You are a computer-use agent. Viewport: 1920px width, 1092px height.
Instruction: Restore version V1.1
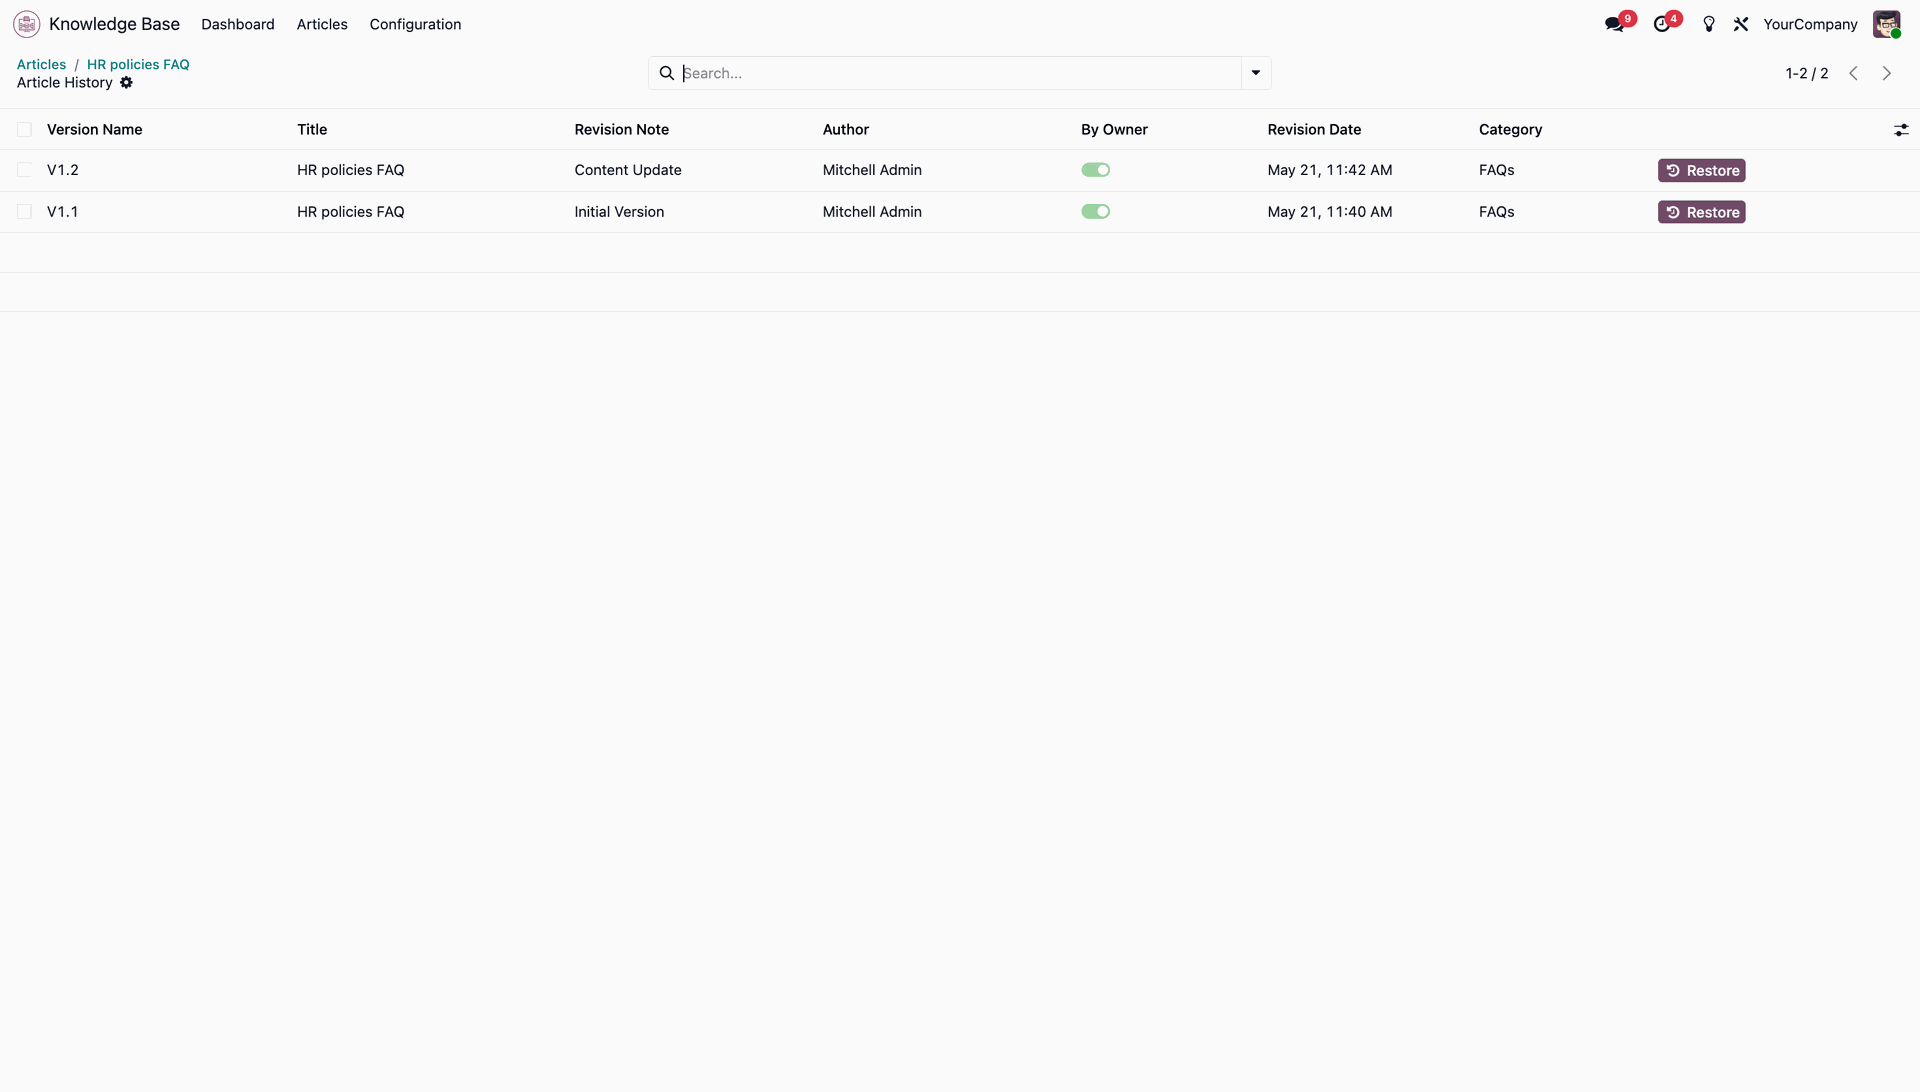tap(1701, 212)
